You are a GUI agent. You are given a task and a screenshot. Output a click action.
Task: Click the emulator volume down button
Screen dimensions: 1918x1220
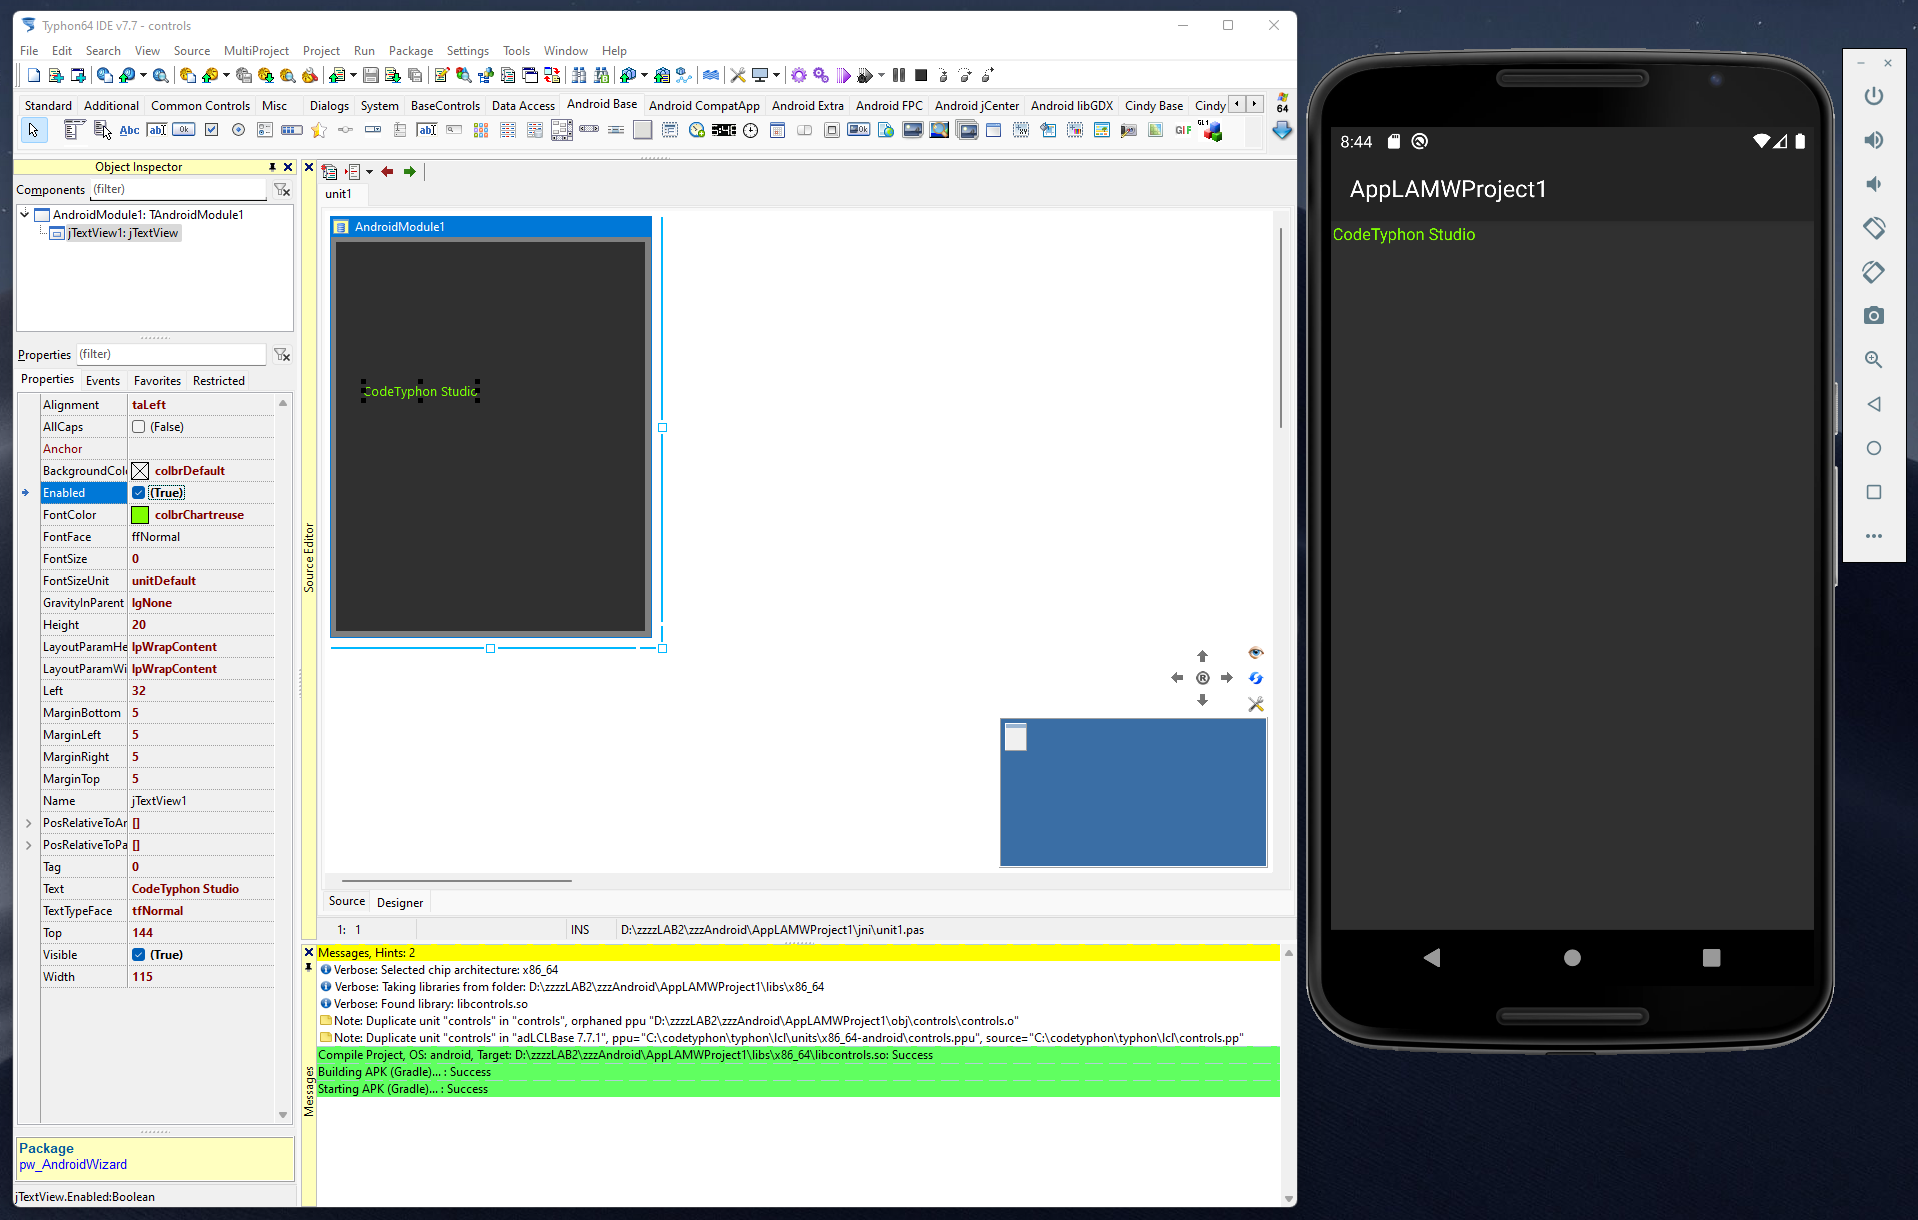1874,184
